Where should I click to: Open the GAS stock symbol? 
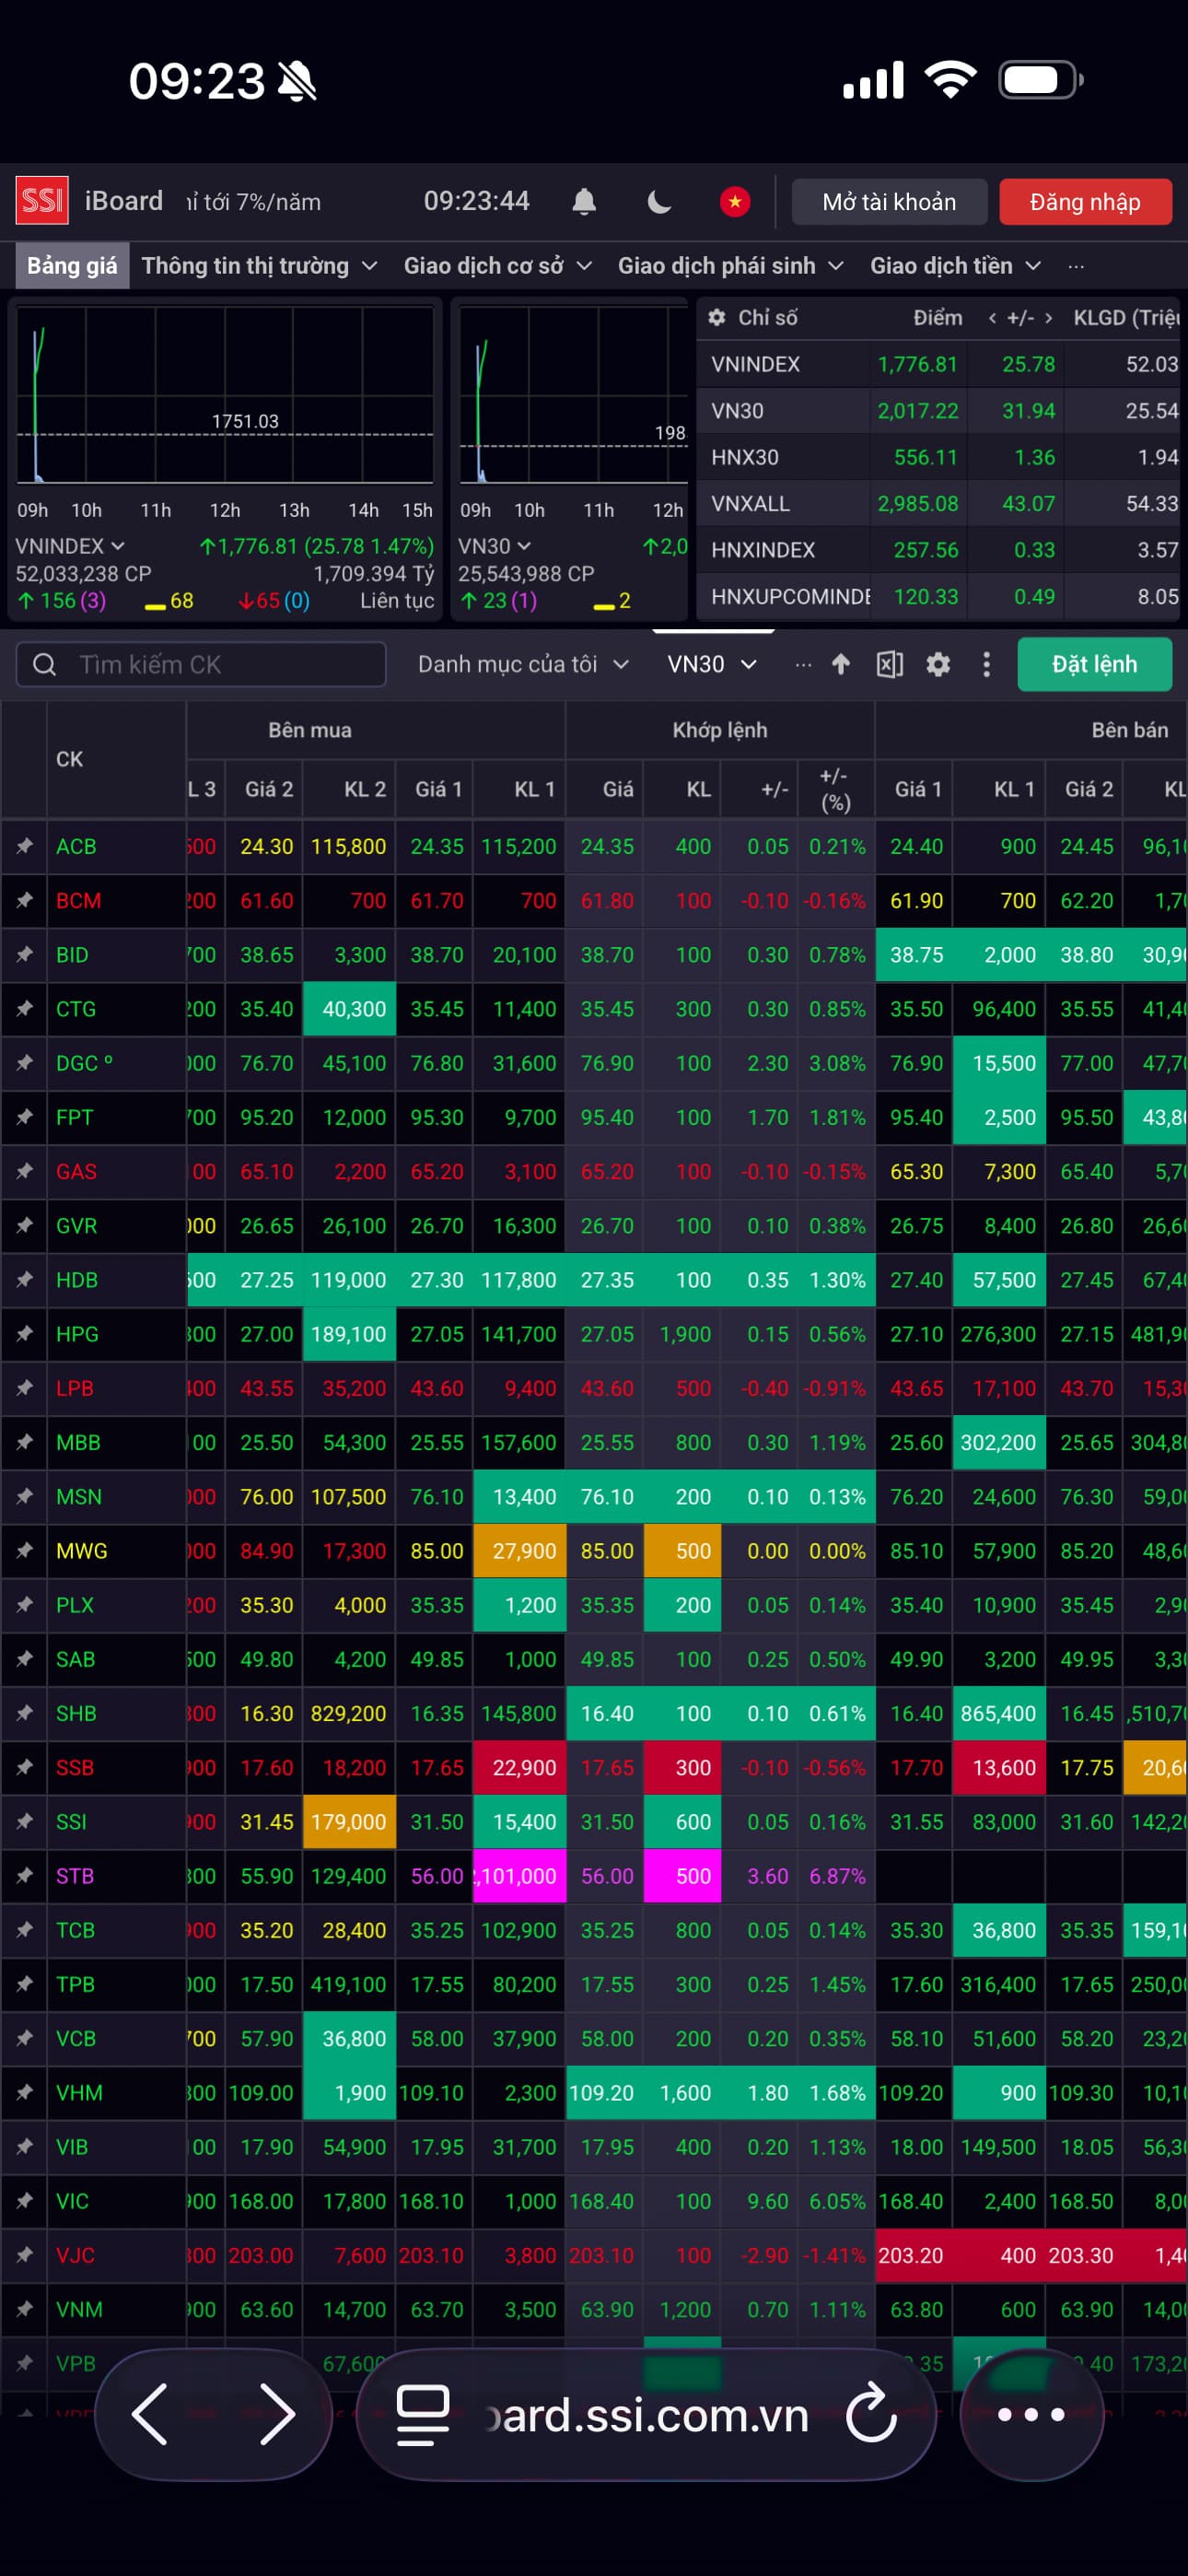click(76, 1172)
